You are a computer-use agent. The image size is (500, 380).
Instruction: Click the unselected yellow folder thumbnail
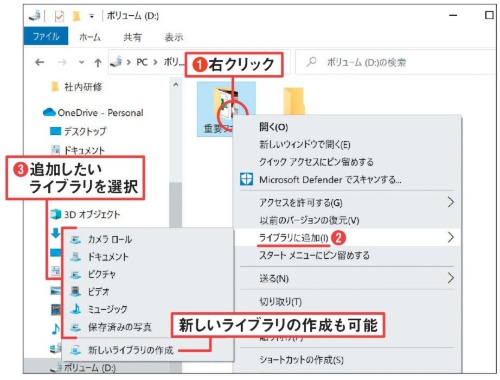294,100
